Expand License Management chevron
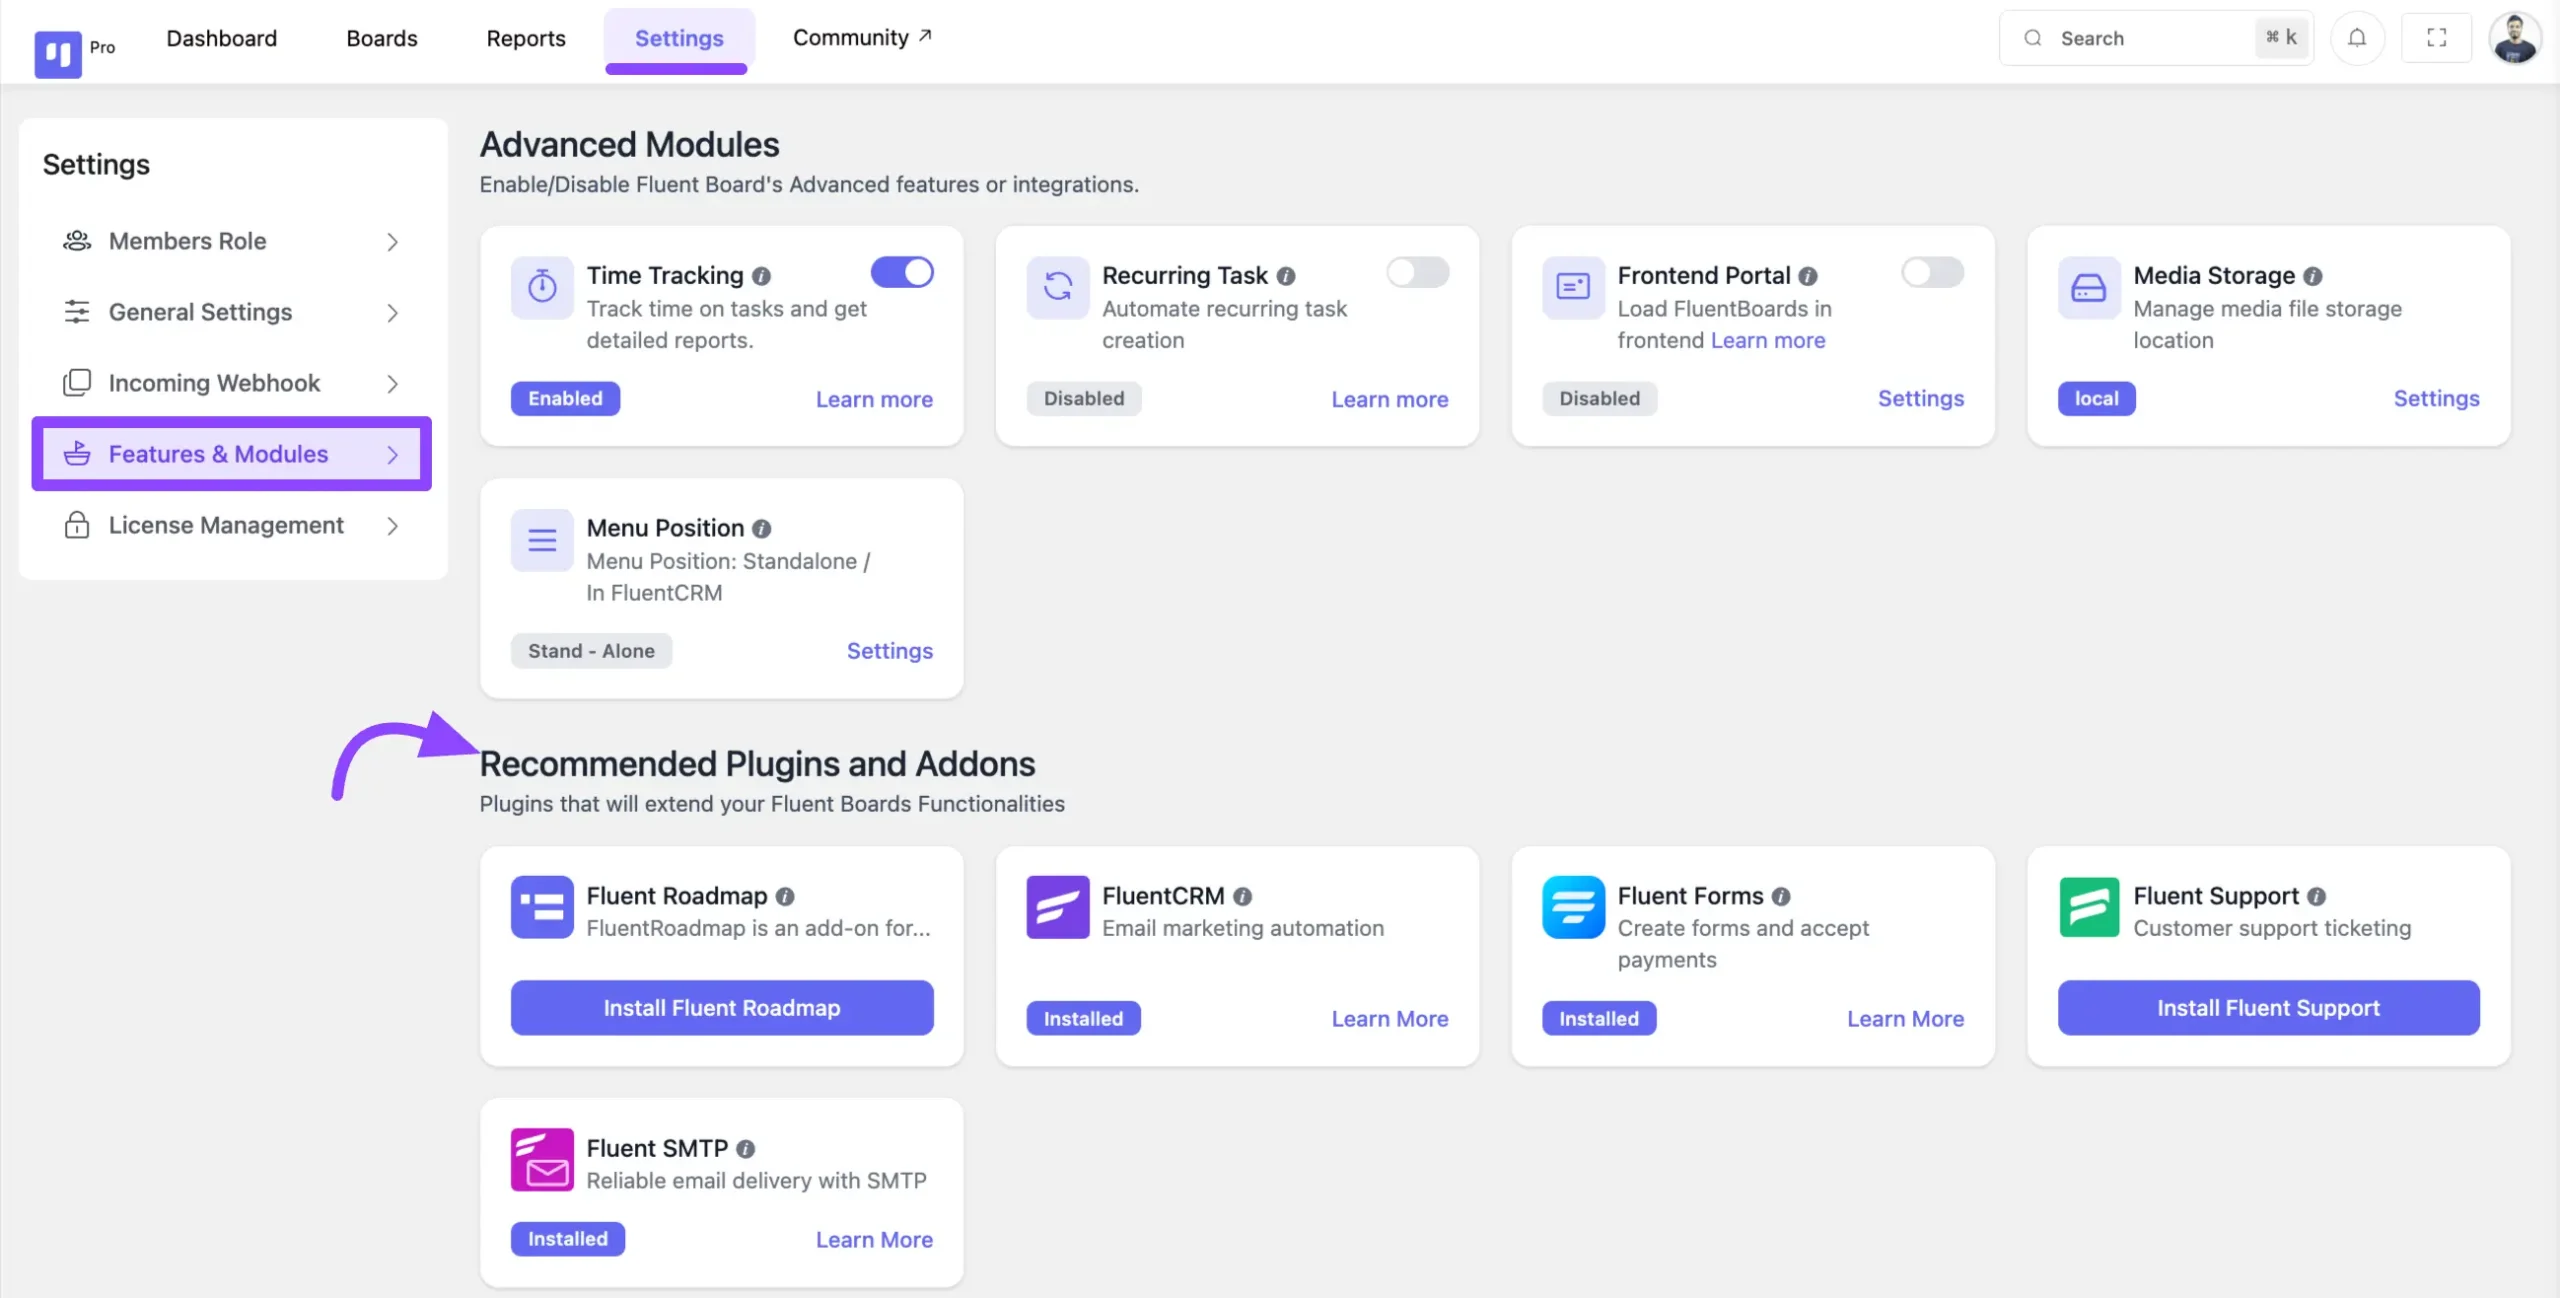Image resolution: width=2560 pixels, height=1298 pixels. (393, 526)
